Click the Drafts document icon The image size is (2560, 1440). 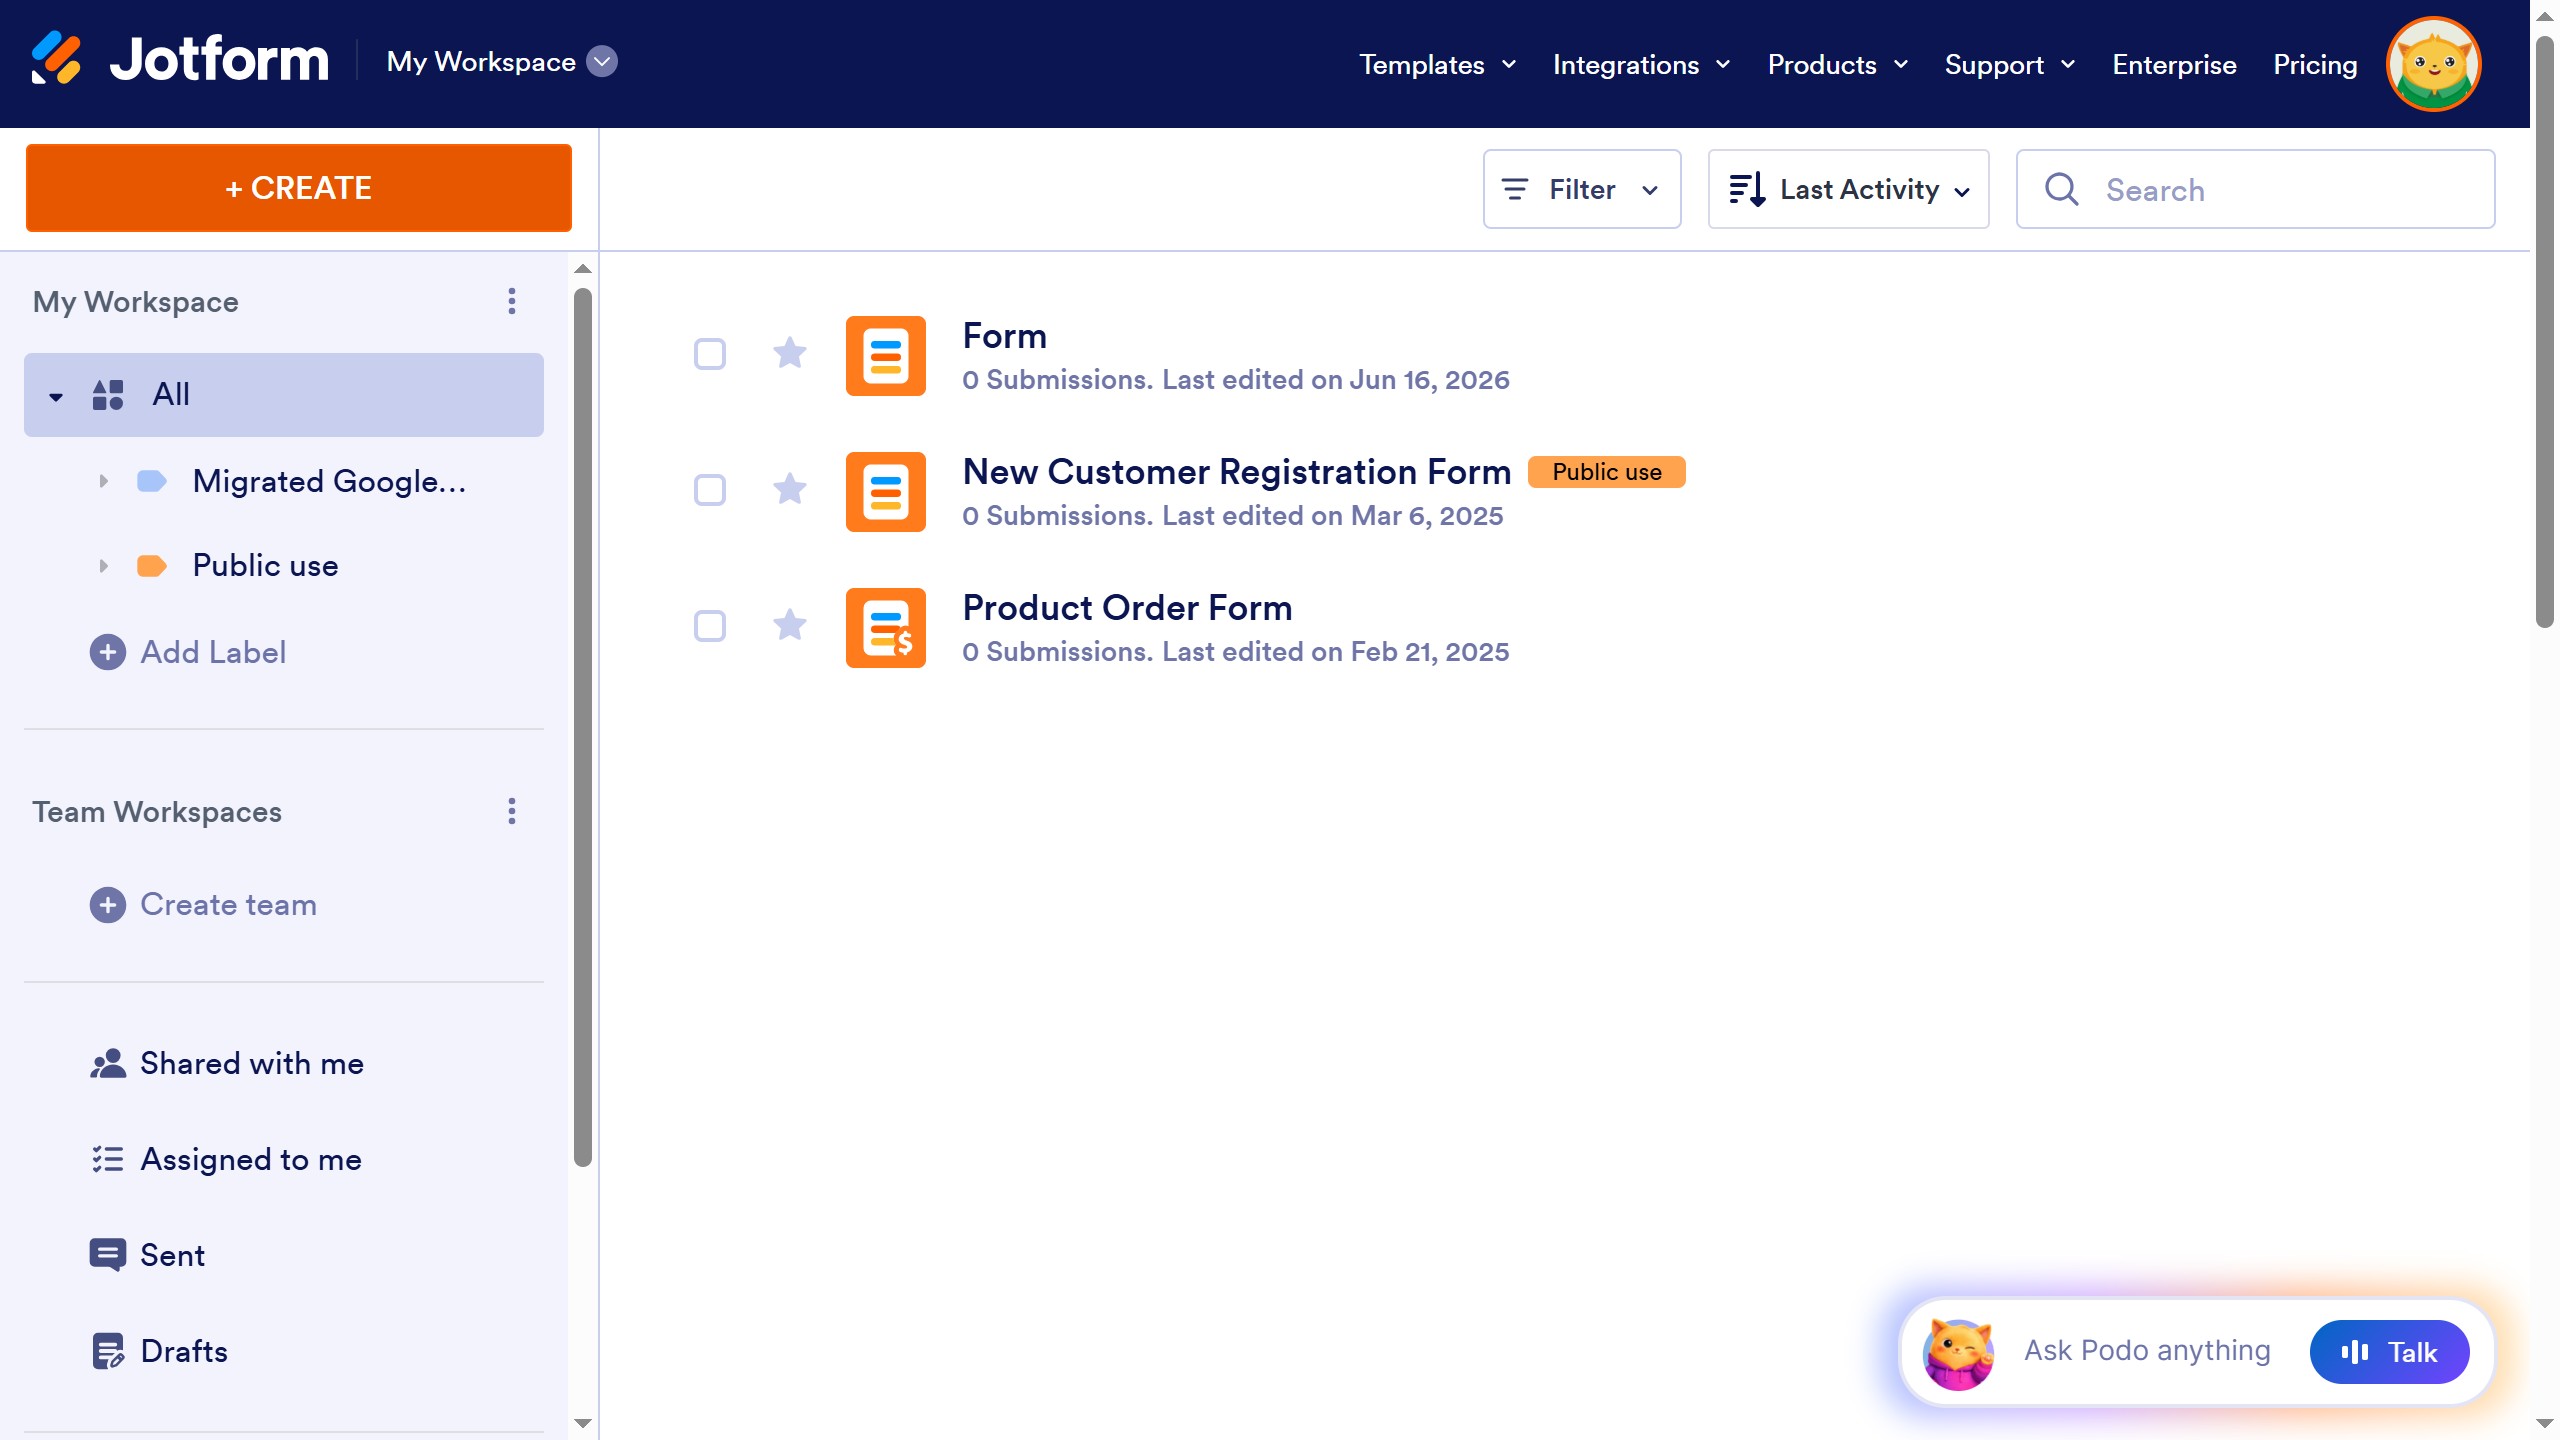[108, 1351]
